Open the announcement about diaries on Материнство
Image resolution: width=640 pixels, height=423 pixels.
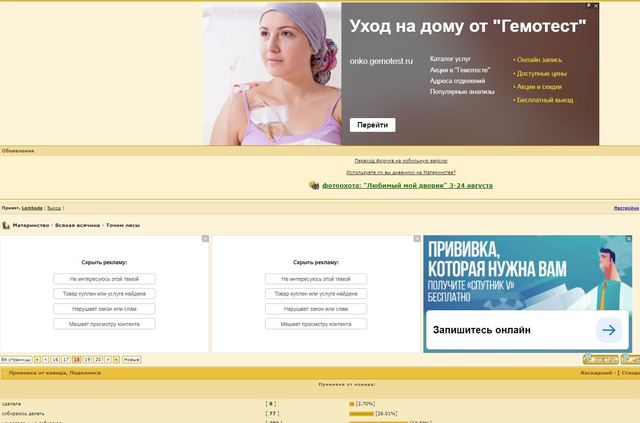pyautogui.click(x=401, y=173)
